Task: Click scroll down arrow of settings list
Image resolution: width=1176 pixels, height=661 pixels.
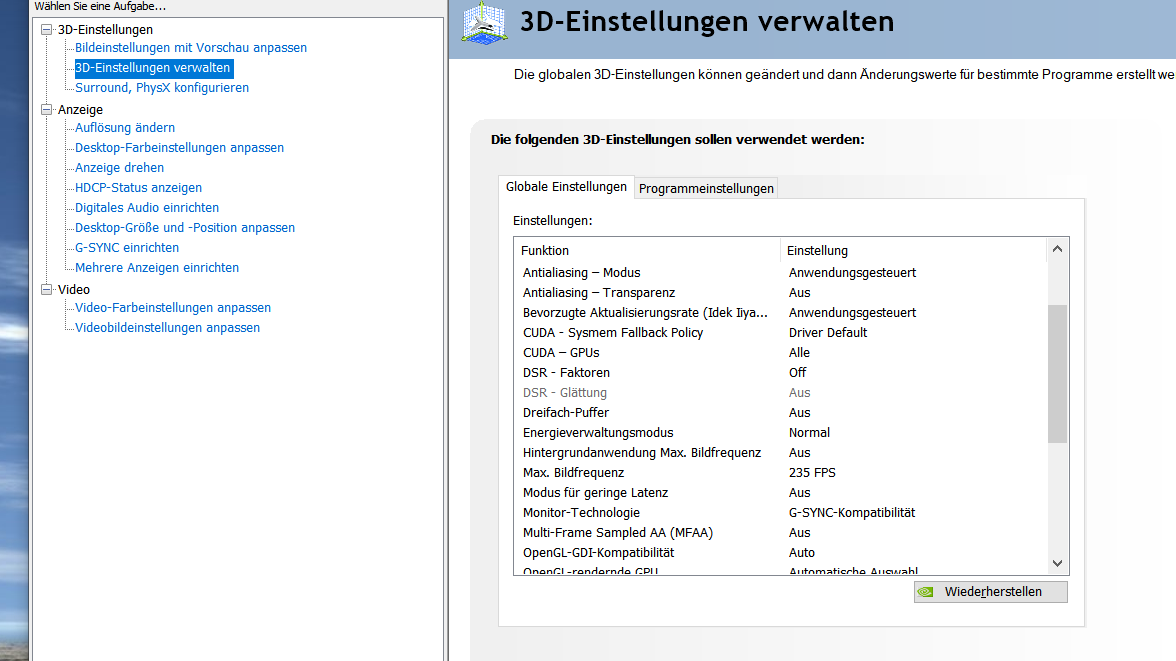Action: tap(1058, 563)
